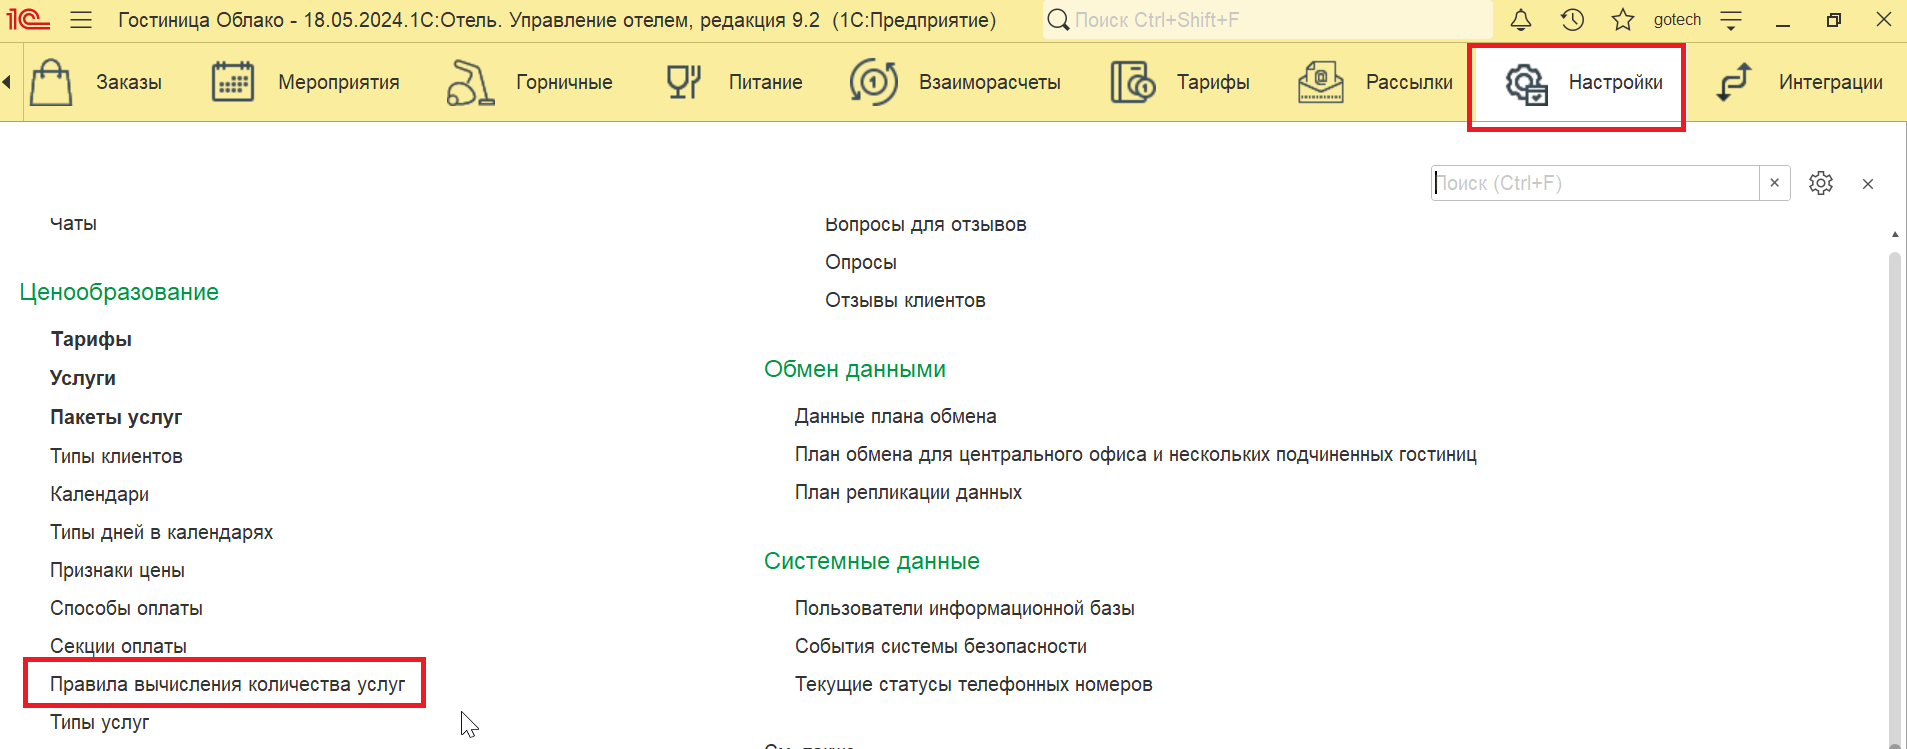Open the Опросы link
The height and width of the screenshot is (749, 1907).
(x=861, y=262)
